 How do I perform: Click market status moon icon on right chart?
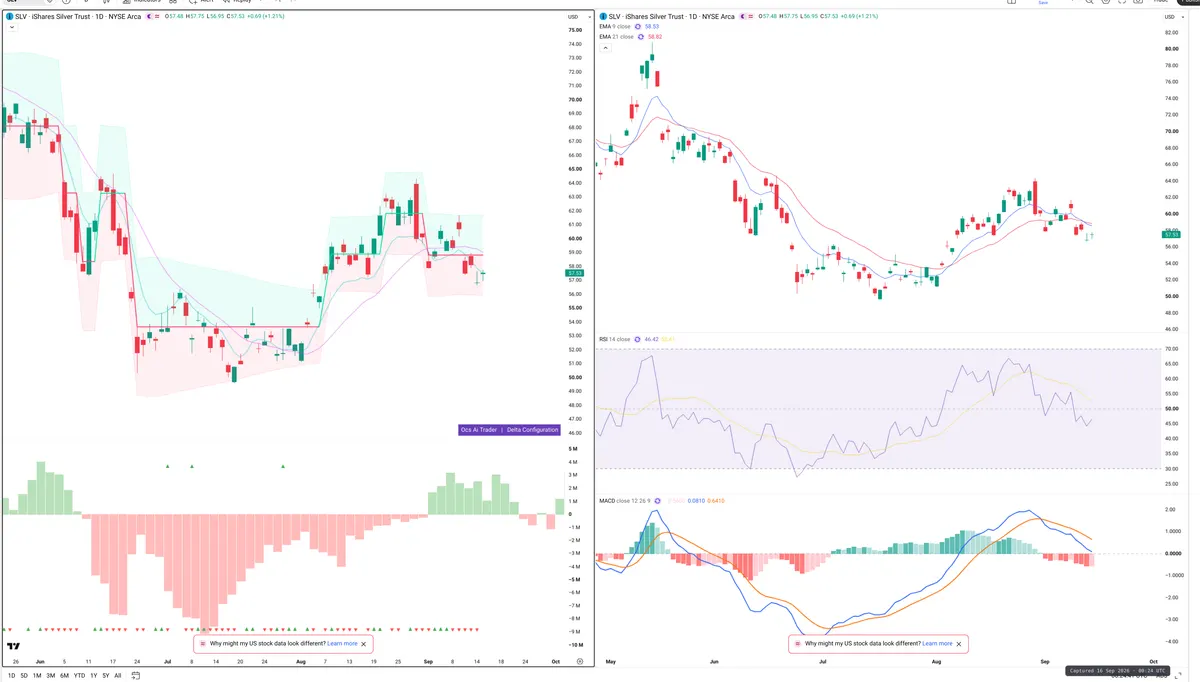(x=744, y=17)
